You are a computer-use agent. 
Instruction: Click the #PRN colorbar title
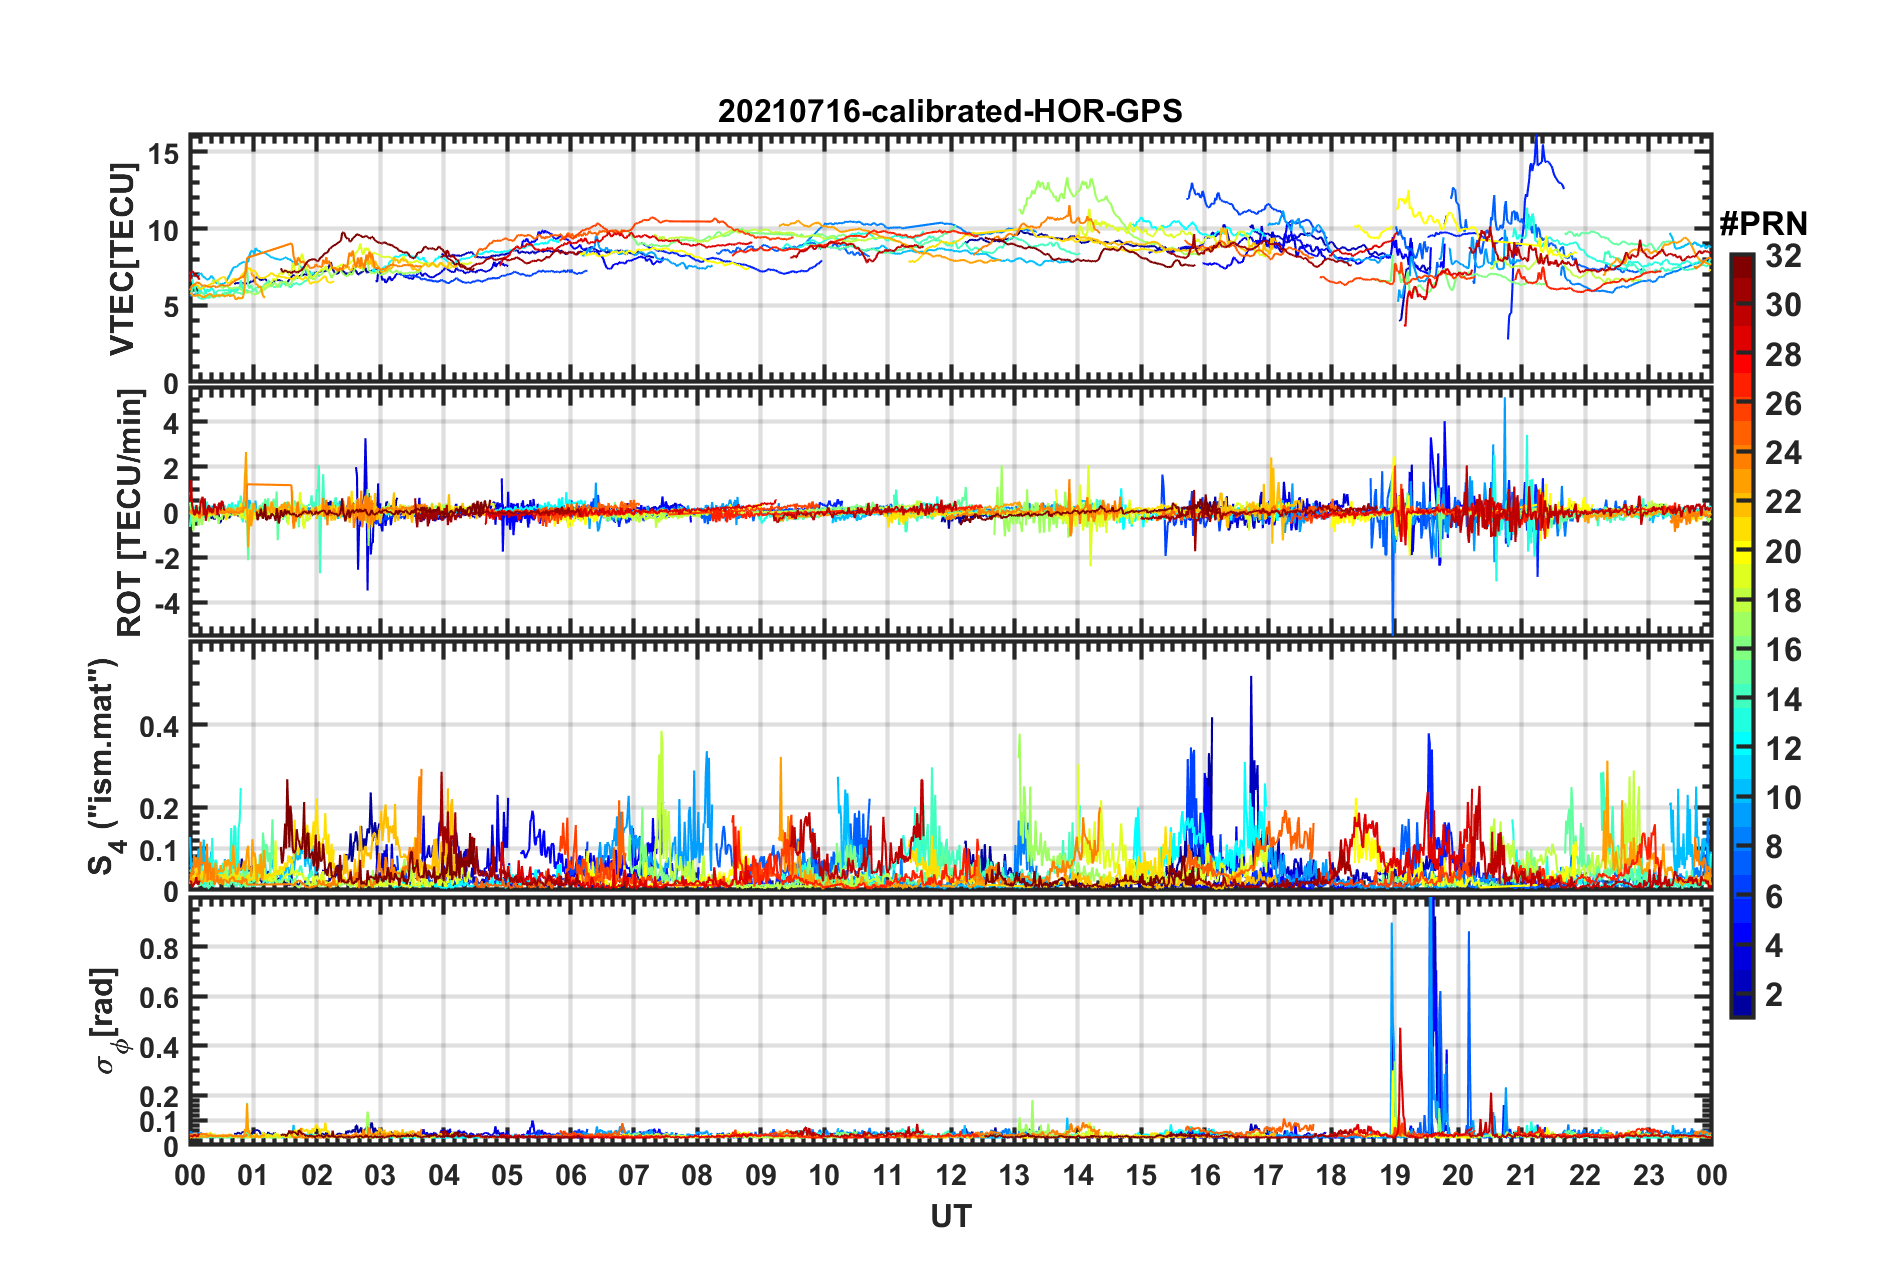click(1763, 224)
